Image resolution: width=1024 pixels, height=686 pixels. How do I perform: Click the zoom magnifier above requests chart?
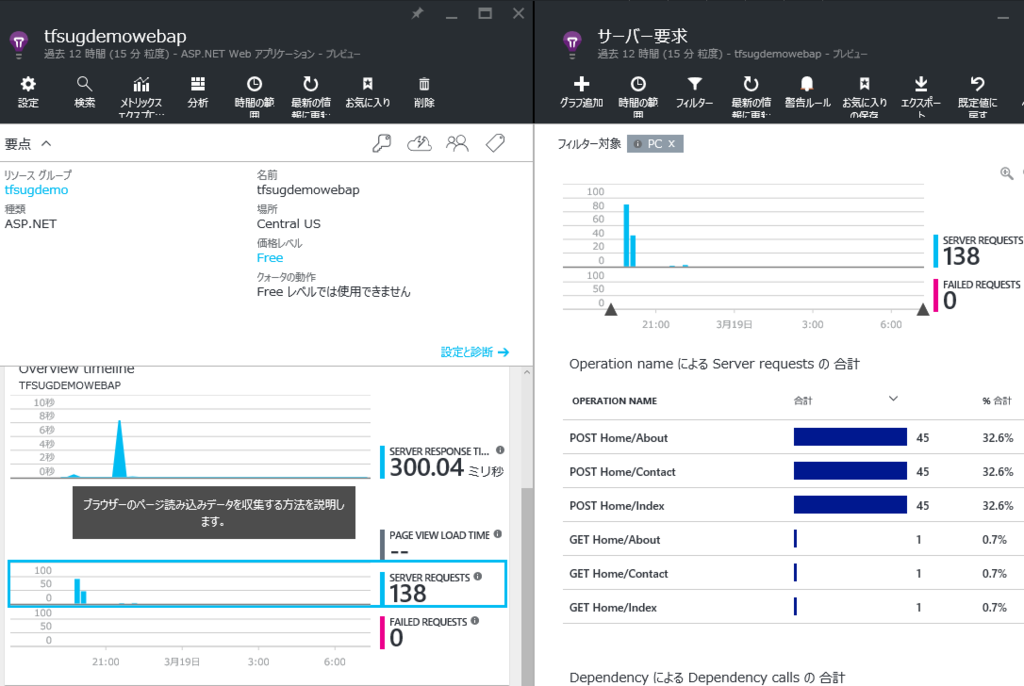pyautogui.click(x=1006, y=173)
